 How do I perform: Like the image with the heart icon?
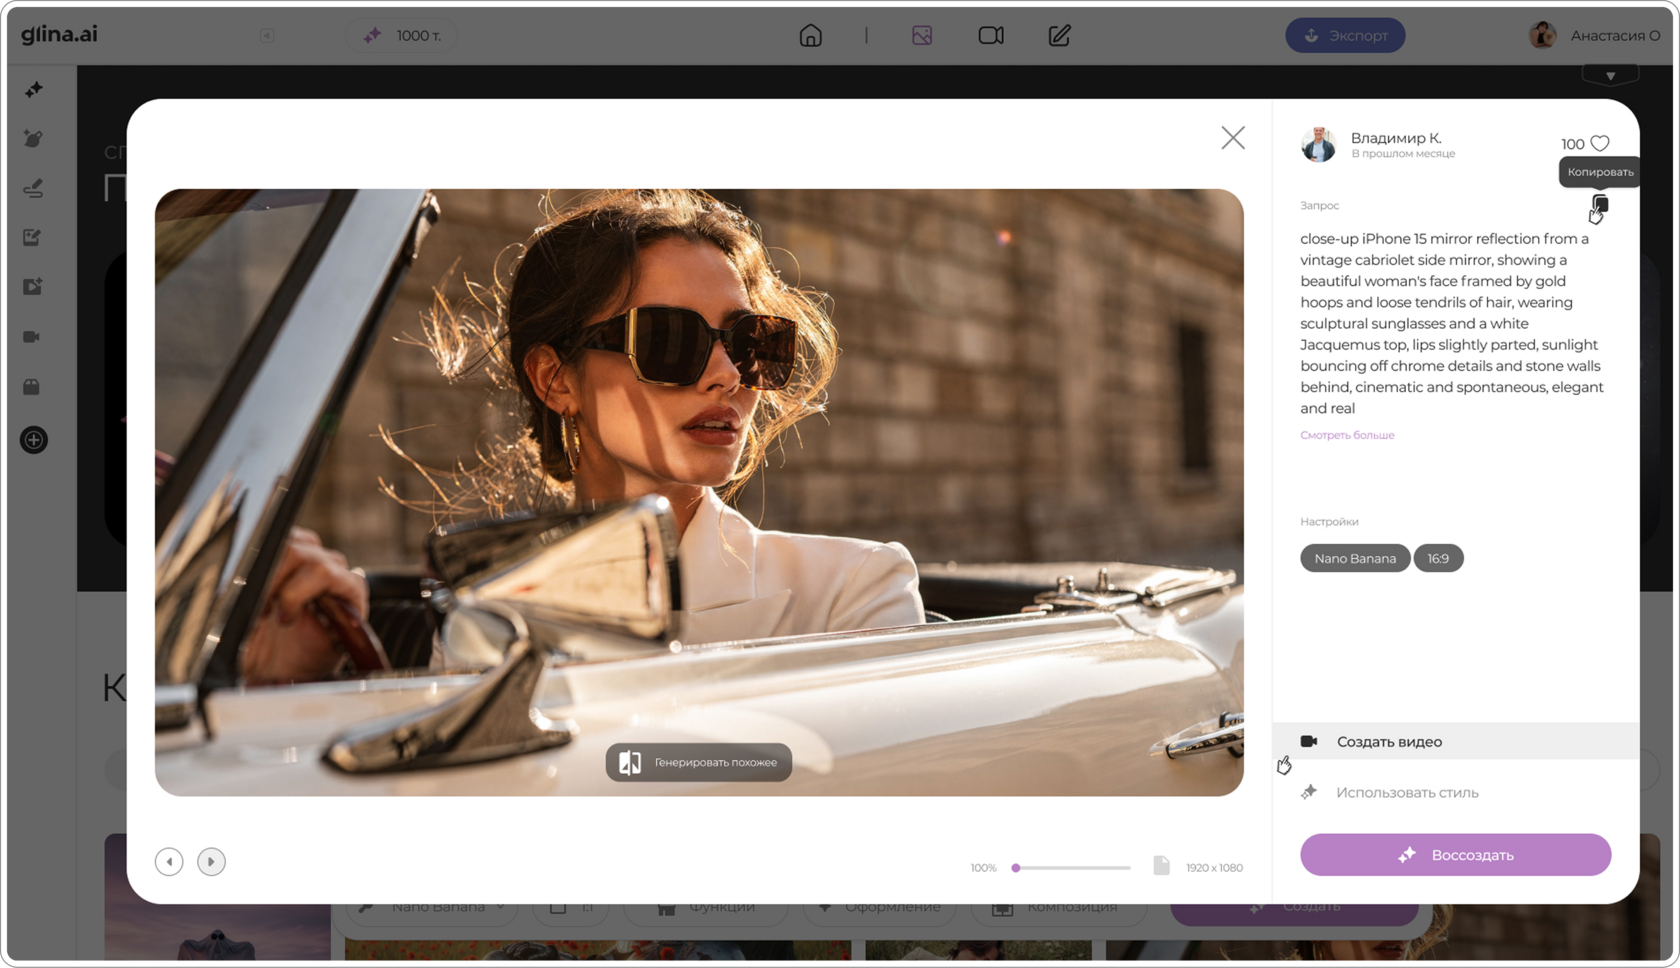pos(1600,144)
